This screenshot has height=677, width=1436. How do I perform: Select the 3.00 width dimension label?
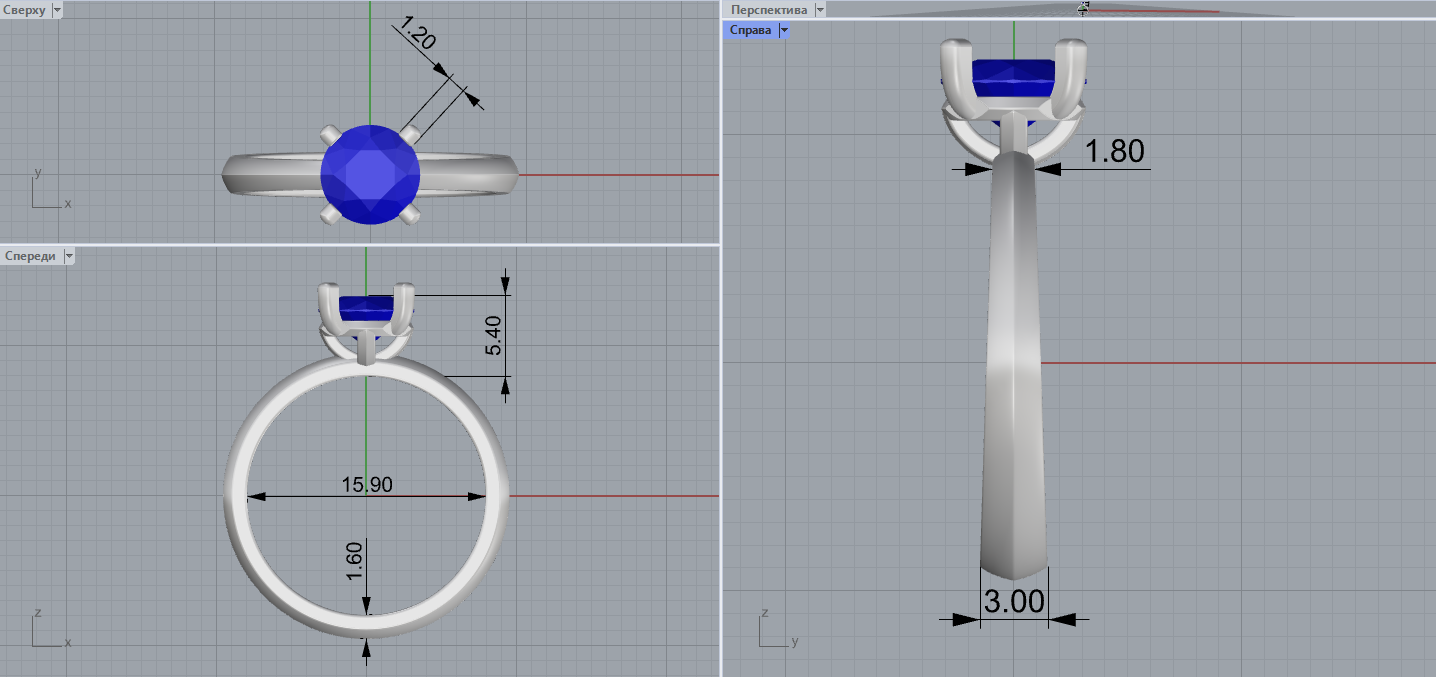click(1014, 602)
